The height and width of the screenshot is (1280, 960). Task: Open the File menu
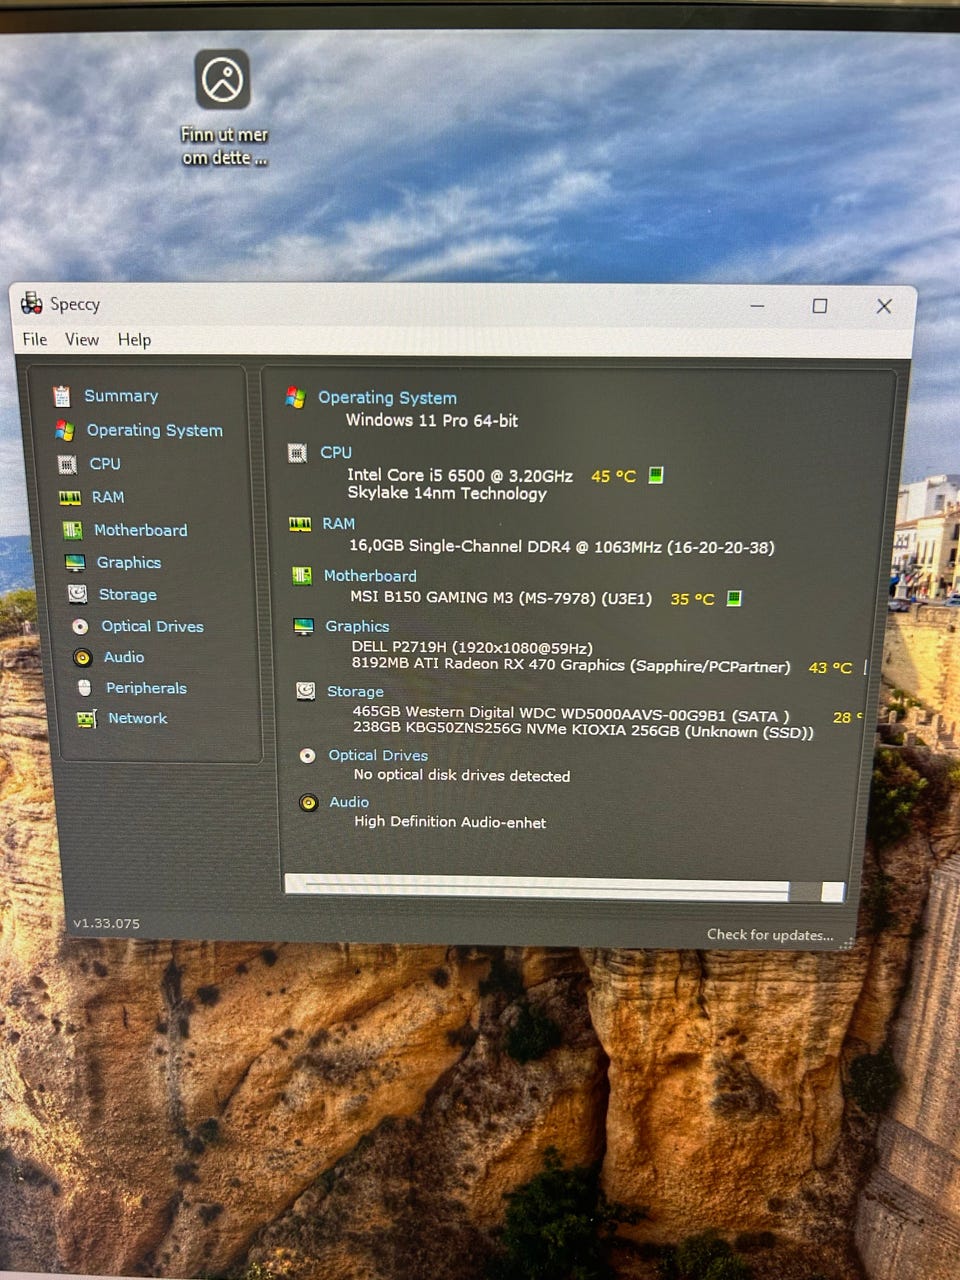point(35,340)
